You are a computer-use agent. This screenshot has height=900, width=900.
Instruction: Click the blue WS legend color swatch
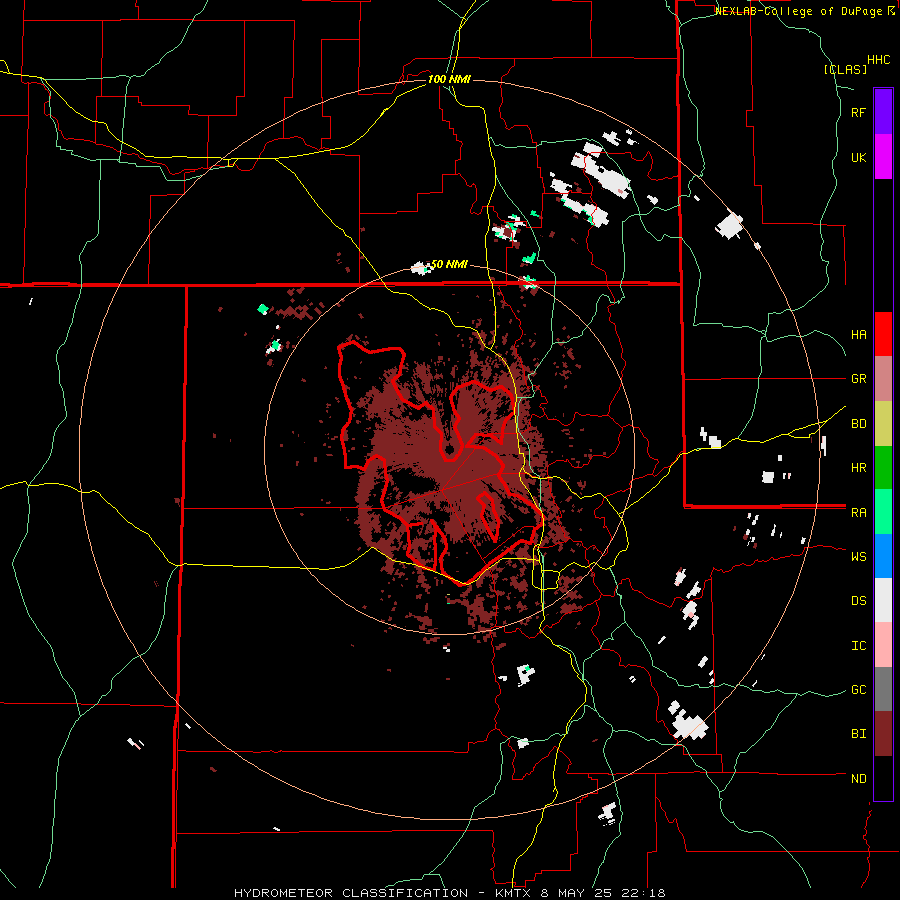click(883, 556)
